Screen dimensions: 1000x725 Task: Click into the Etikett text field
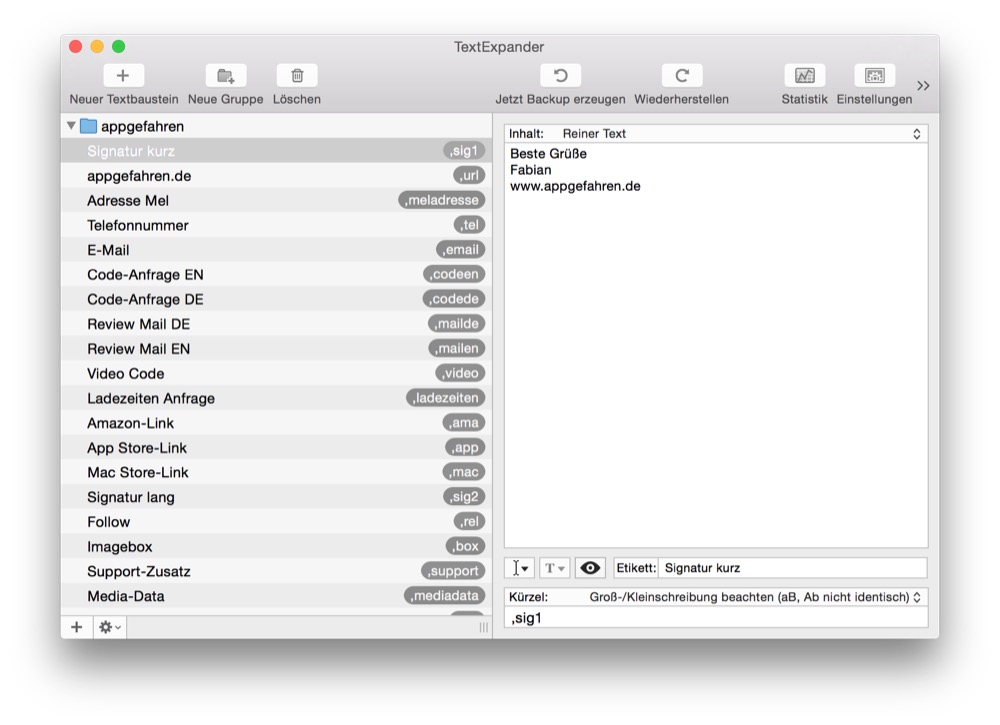(790, 568)
